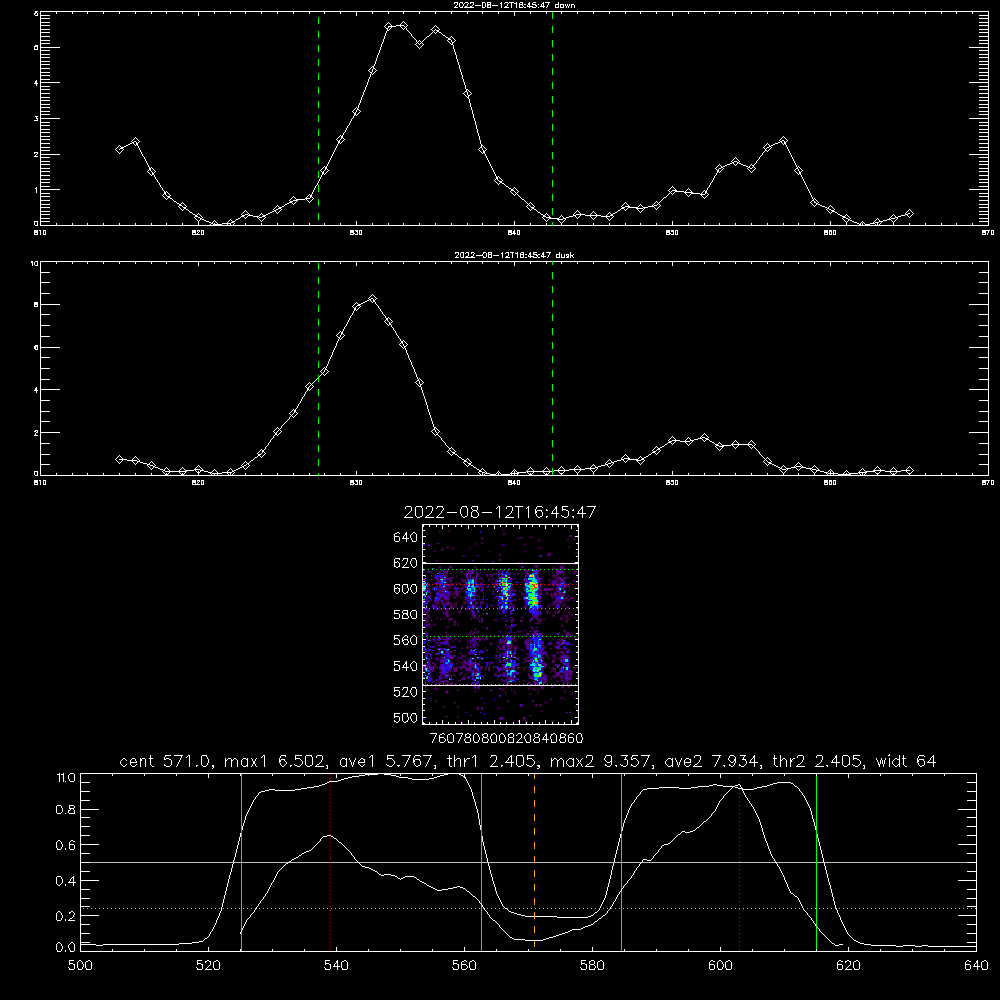Click y-axis label 0.8 of bottom plot
Viewport: 1000px width, 1000px height.
pyautogui.click(x=66, y=810)
